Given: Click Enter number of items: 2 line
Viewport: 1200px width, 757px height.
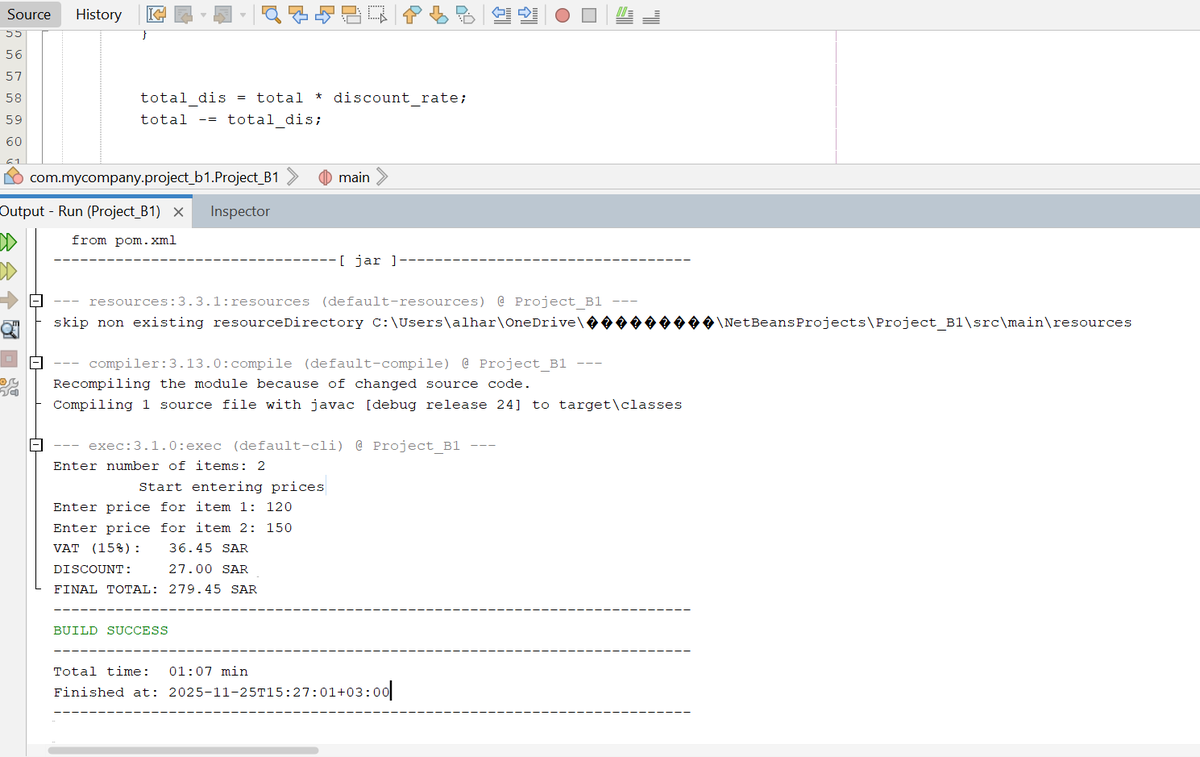Looking at the screenshot, I should (x=159, y=466).
